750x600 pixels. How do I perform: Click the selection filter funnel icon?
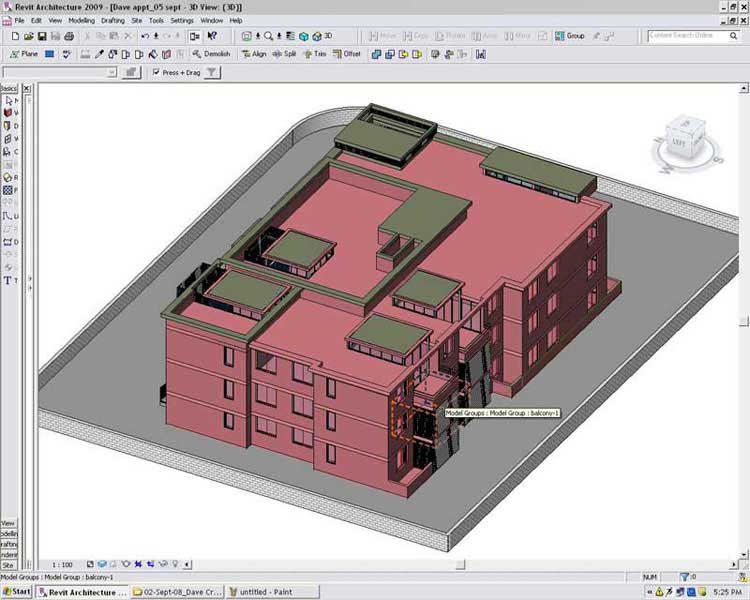pos(212,72)
